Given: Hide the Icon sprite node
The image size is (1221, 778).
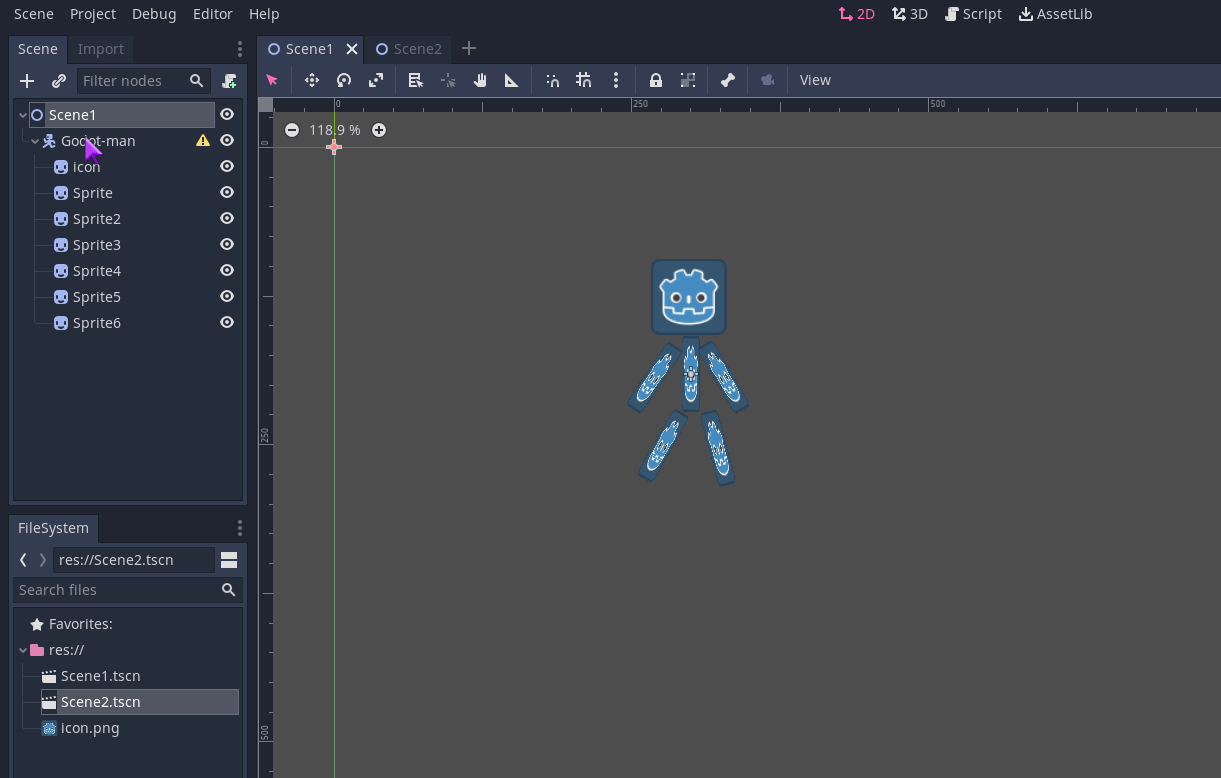Looking at the screenshot, I should point(227,167).
